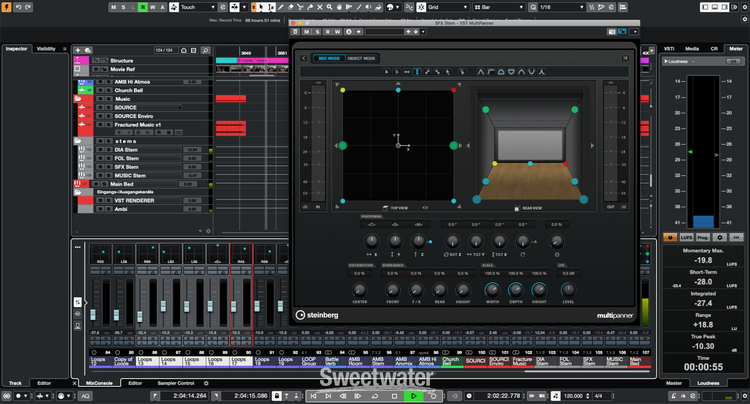The height and width of the screenshot is (404, 750).
Task: Click the Record button in transport
Action: (433, 396)
